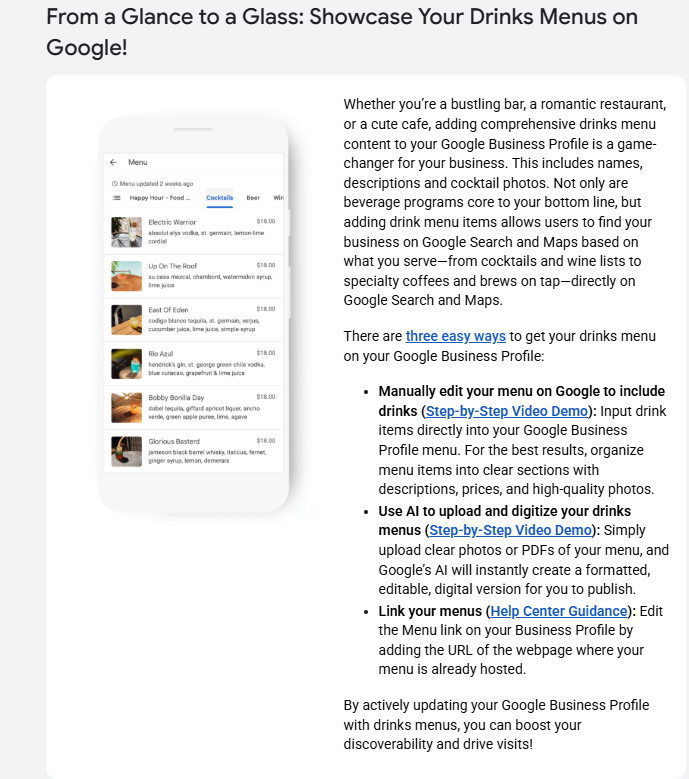This screenshot has width=689, height=779.
Task: Click the 'Bobby Bonilla Day' item name
Action: click(176, 397)
